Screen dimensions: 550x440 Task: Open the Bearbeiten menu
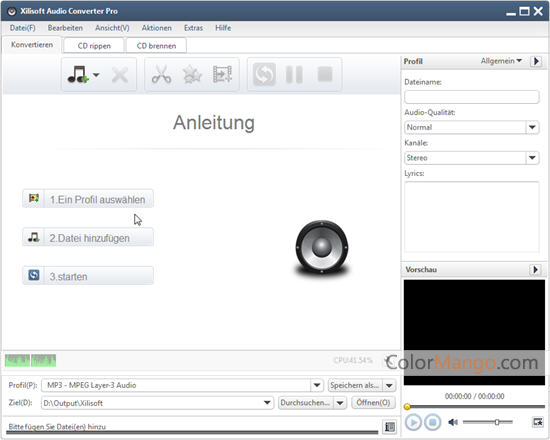point(65,28)
